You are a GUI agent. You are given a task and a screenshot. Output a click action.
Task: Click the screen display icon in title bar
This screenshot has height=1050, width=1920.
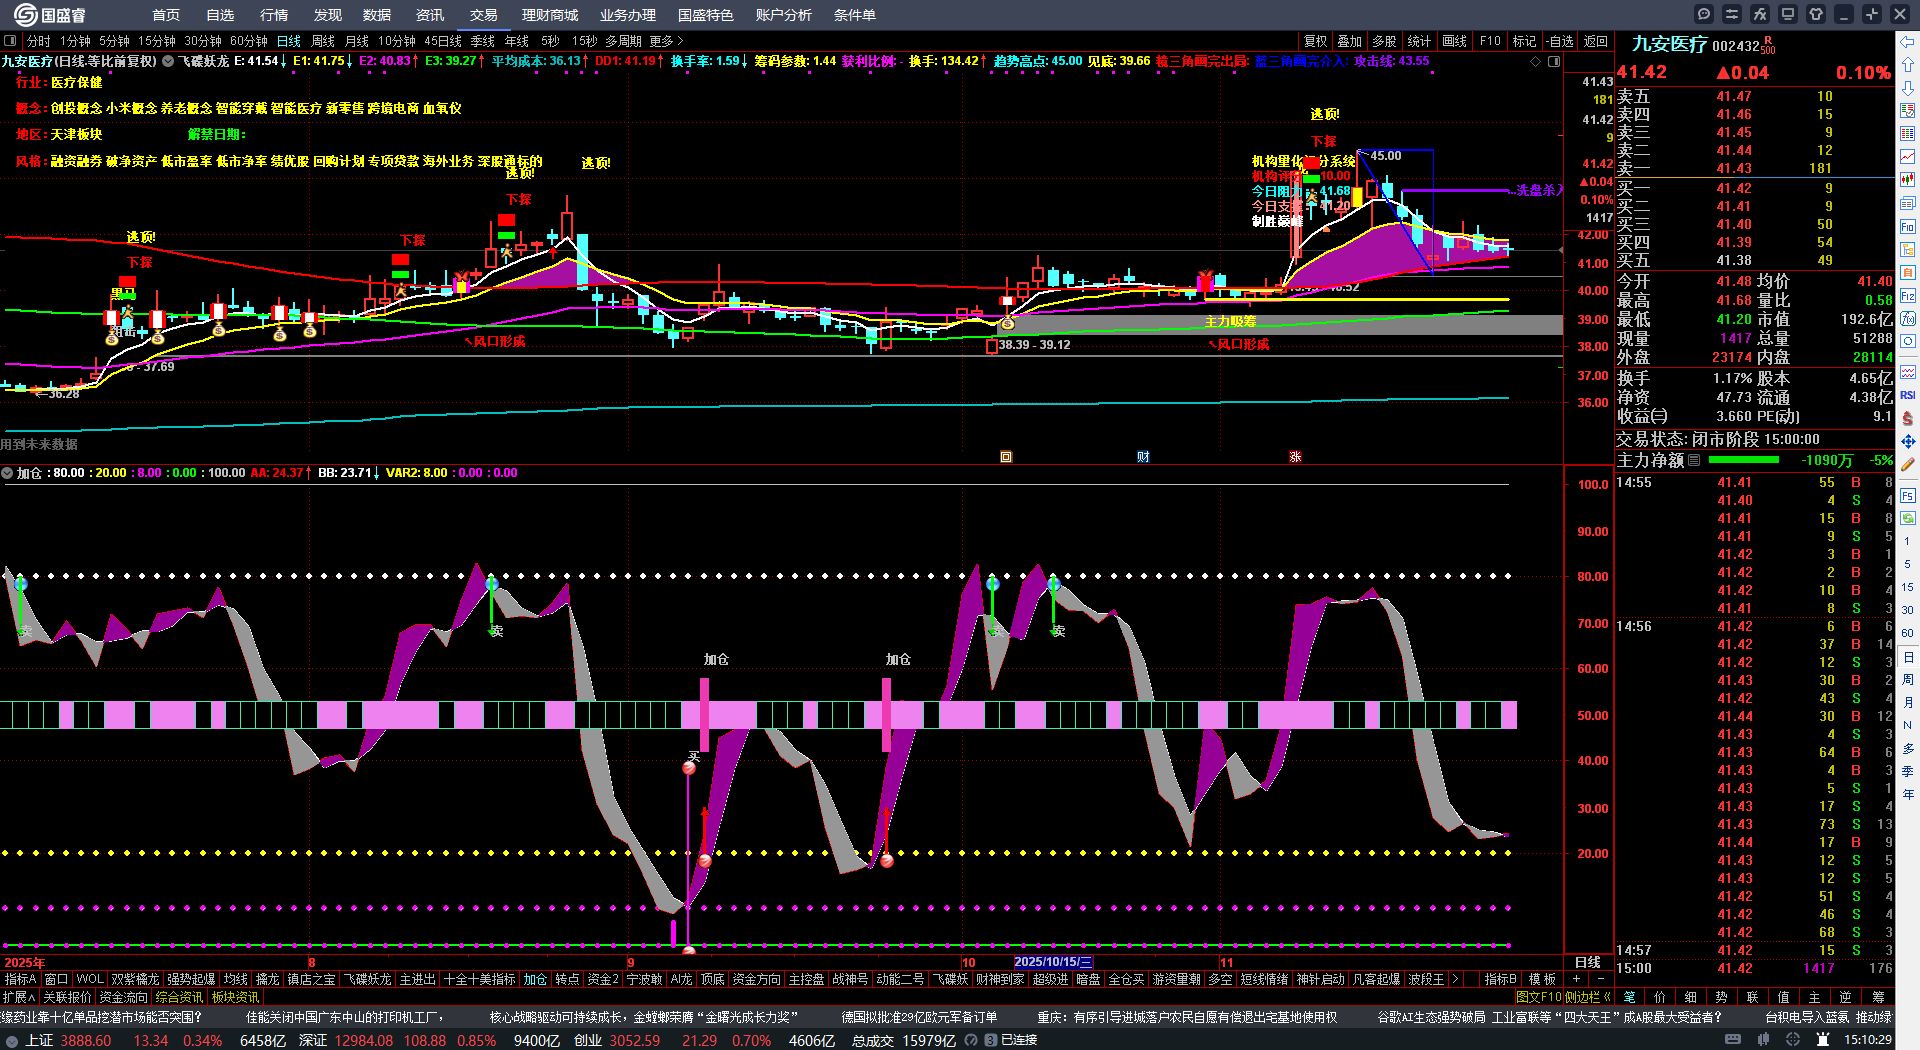point(1788,14)
